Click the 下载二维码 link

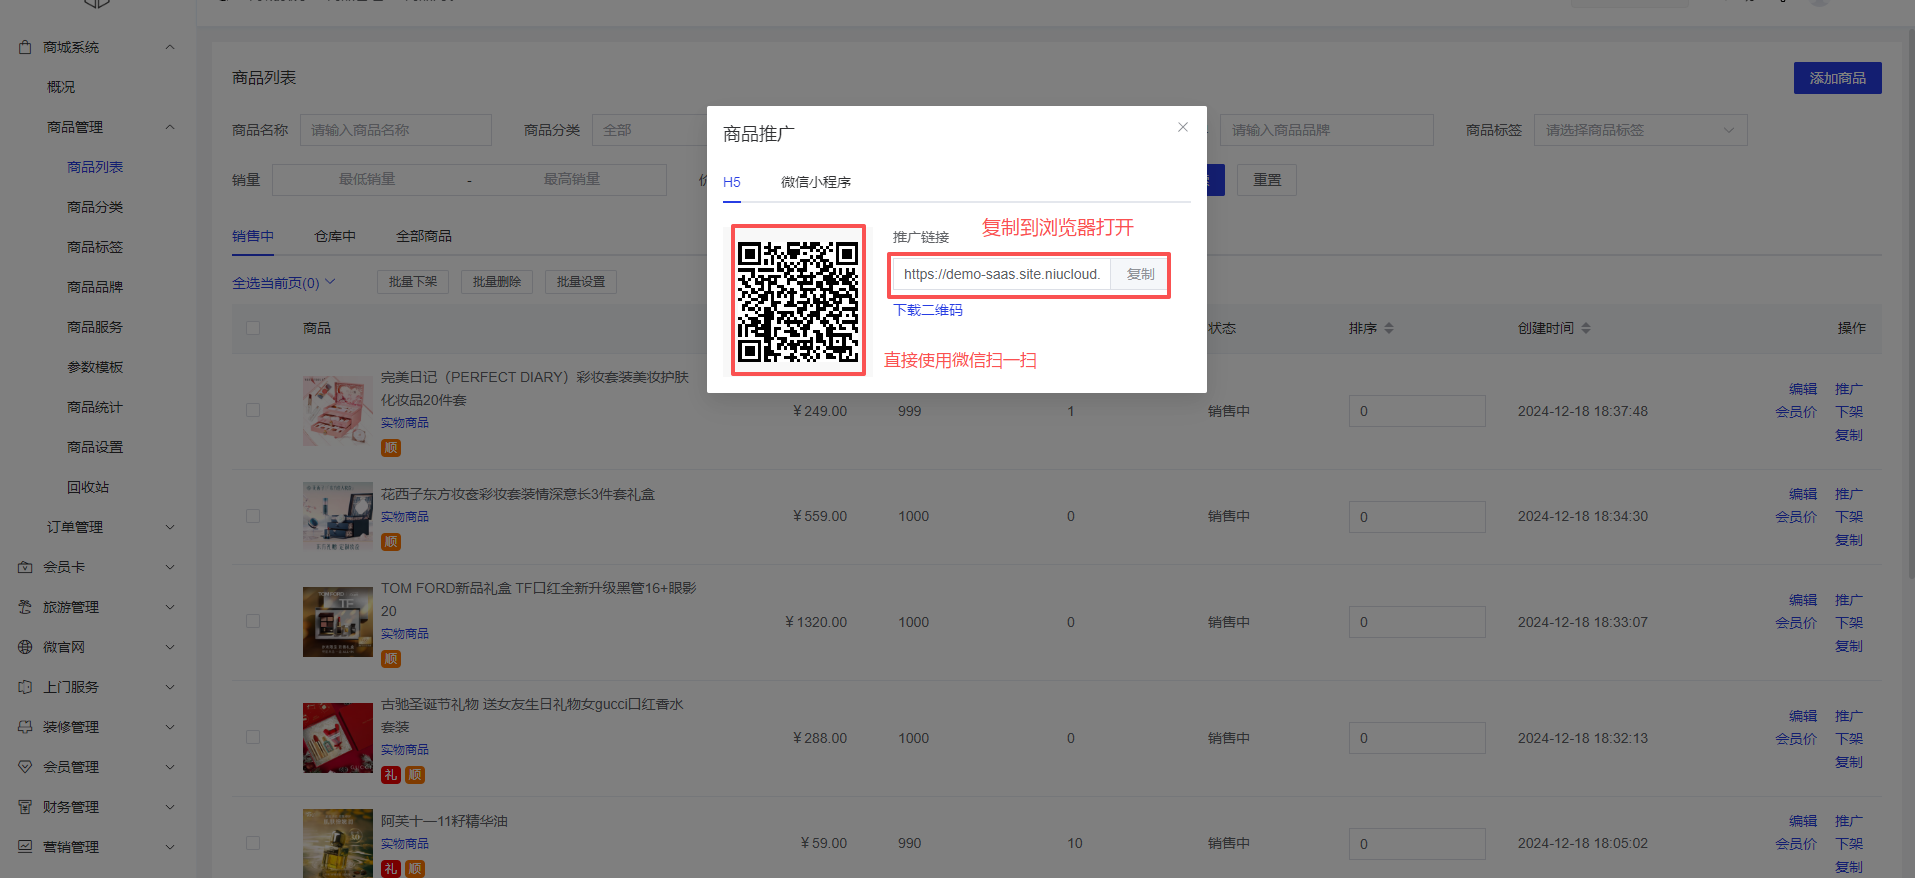click(x=928, y=310)
